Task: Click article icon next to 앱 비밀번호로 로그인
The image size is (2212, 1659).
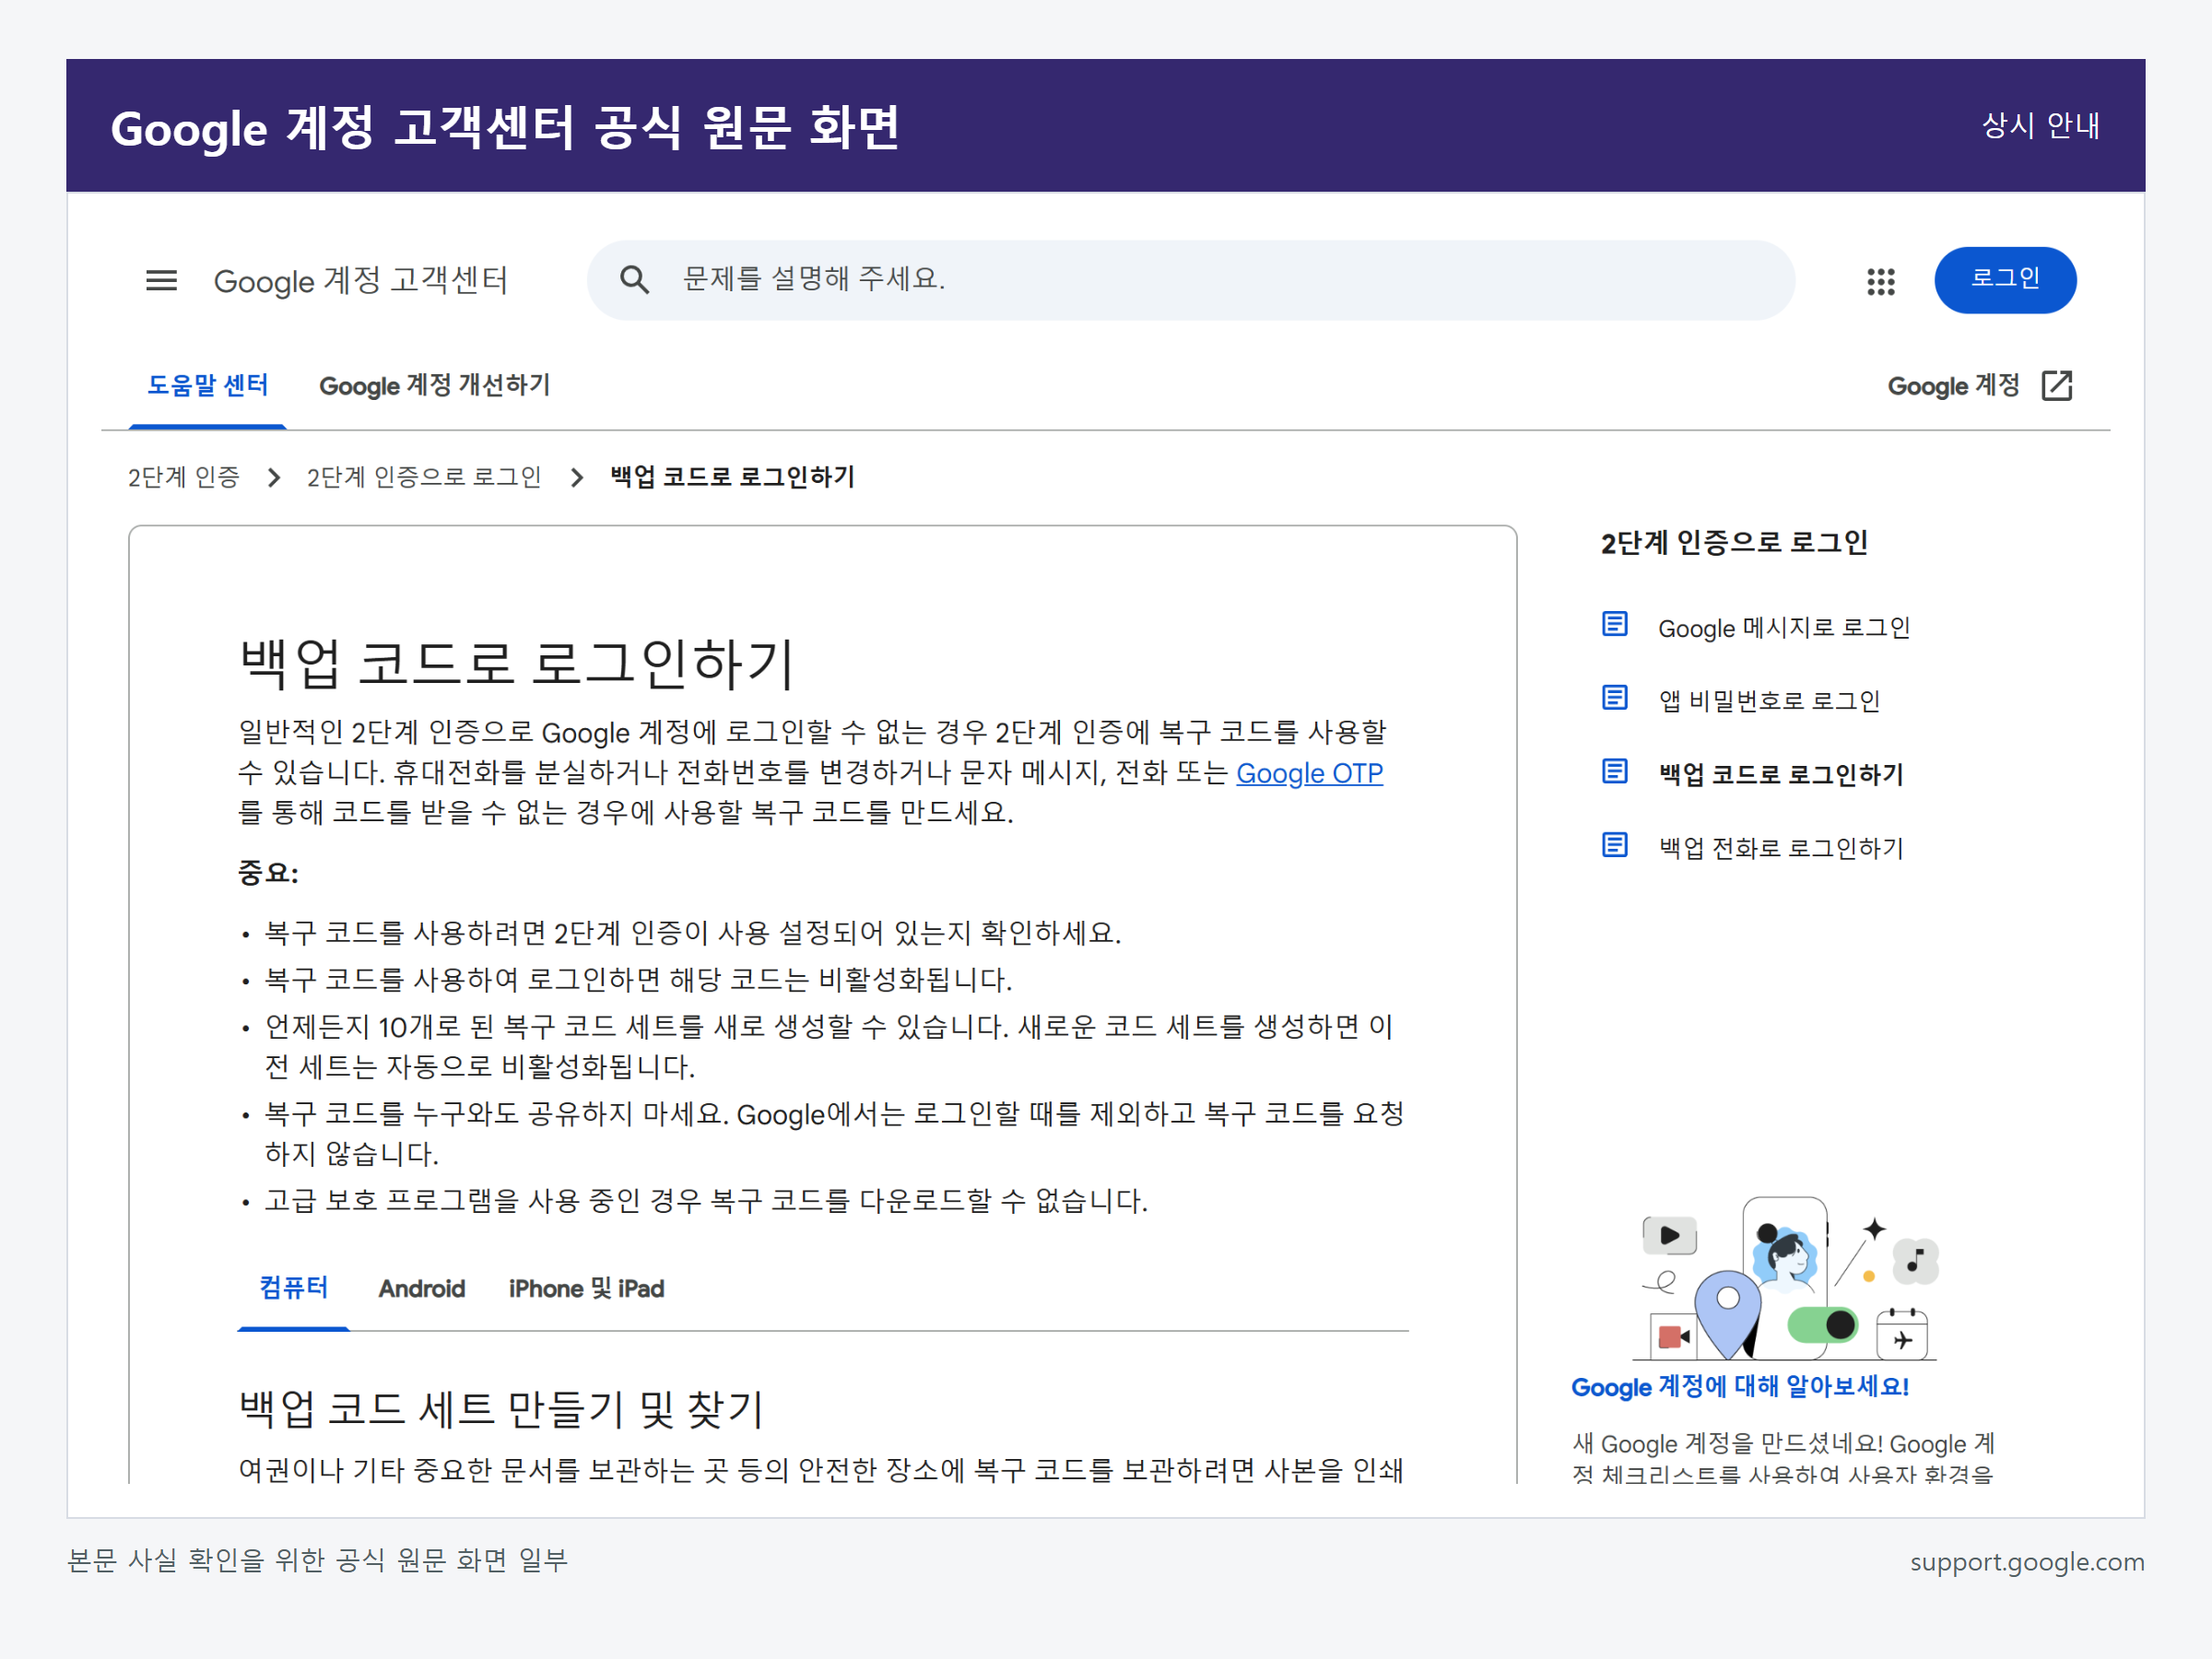Action: (x=1614, y=697)
